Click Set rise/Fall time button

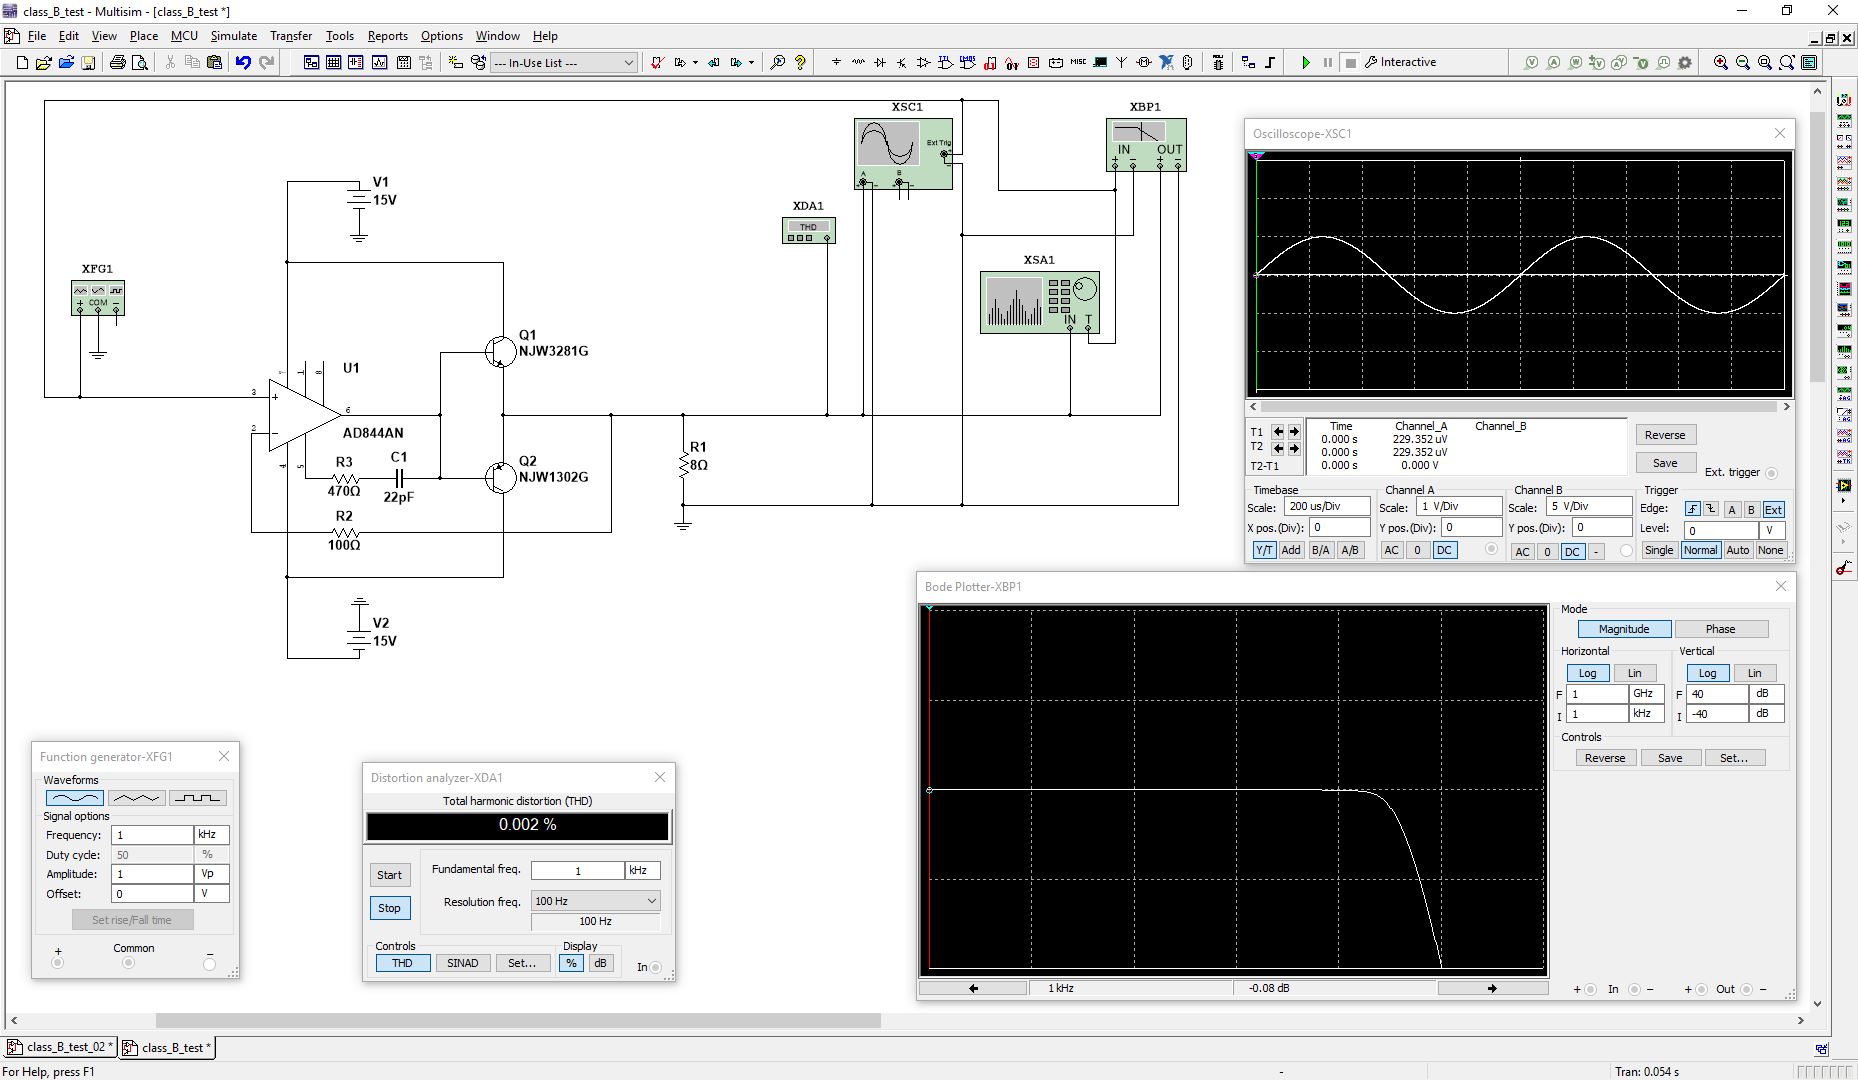tap(132, 920)
